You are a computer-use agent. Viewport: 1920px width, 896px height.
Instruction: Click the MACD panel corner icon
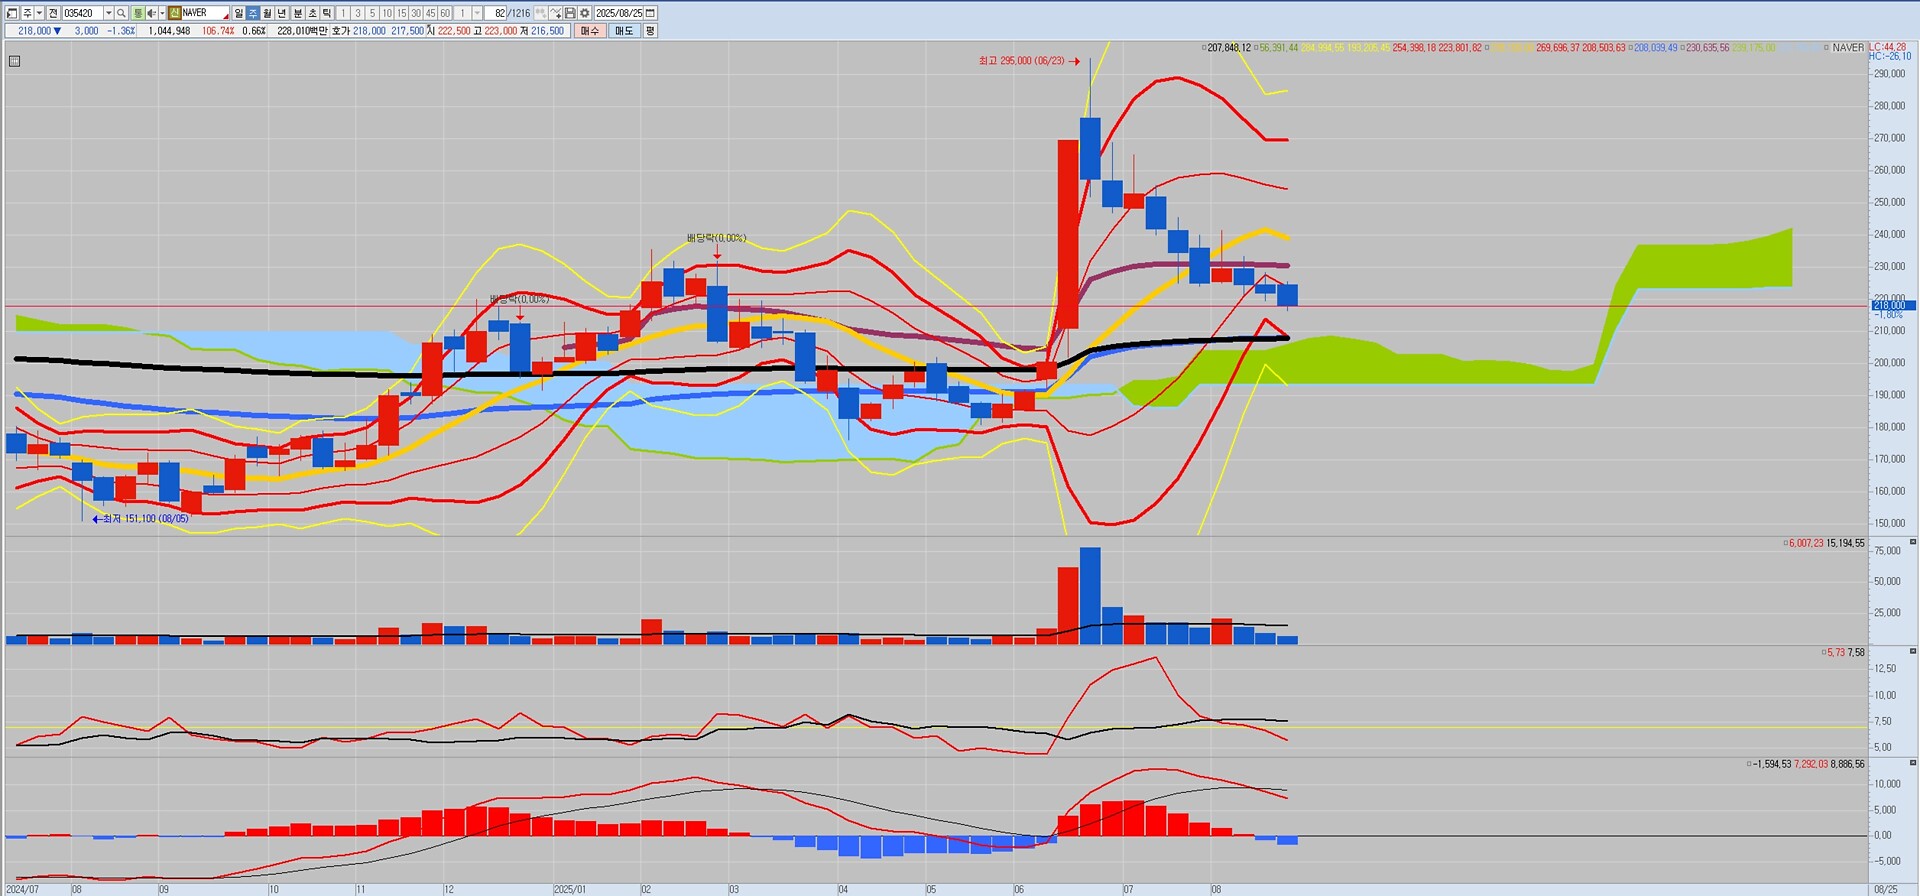pyautogui.click(x=1913, y=763)
